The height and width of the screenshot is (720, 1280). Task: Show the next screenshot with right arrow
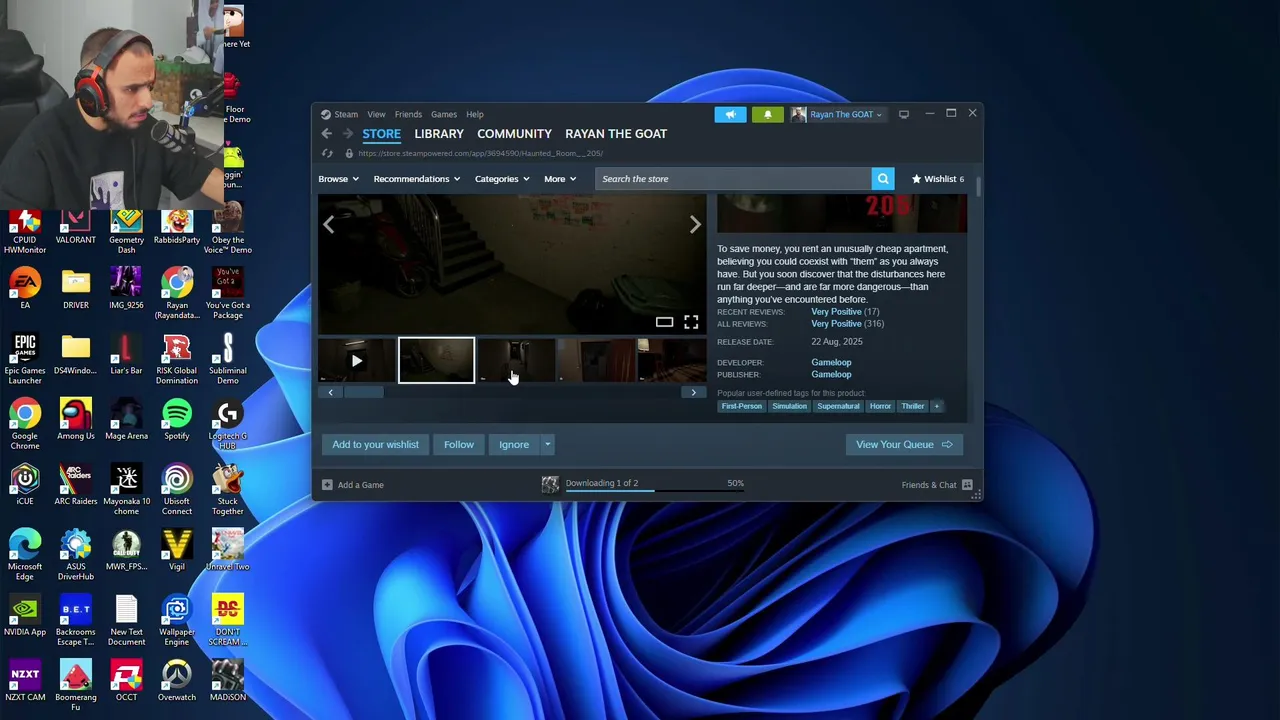click(695, 225)
